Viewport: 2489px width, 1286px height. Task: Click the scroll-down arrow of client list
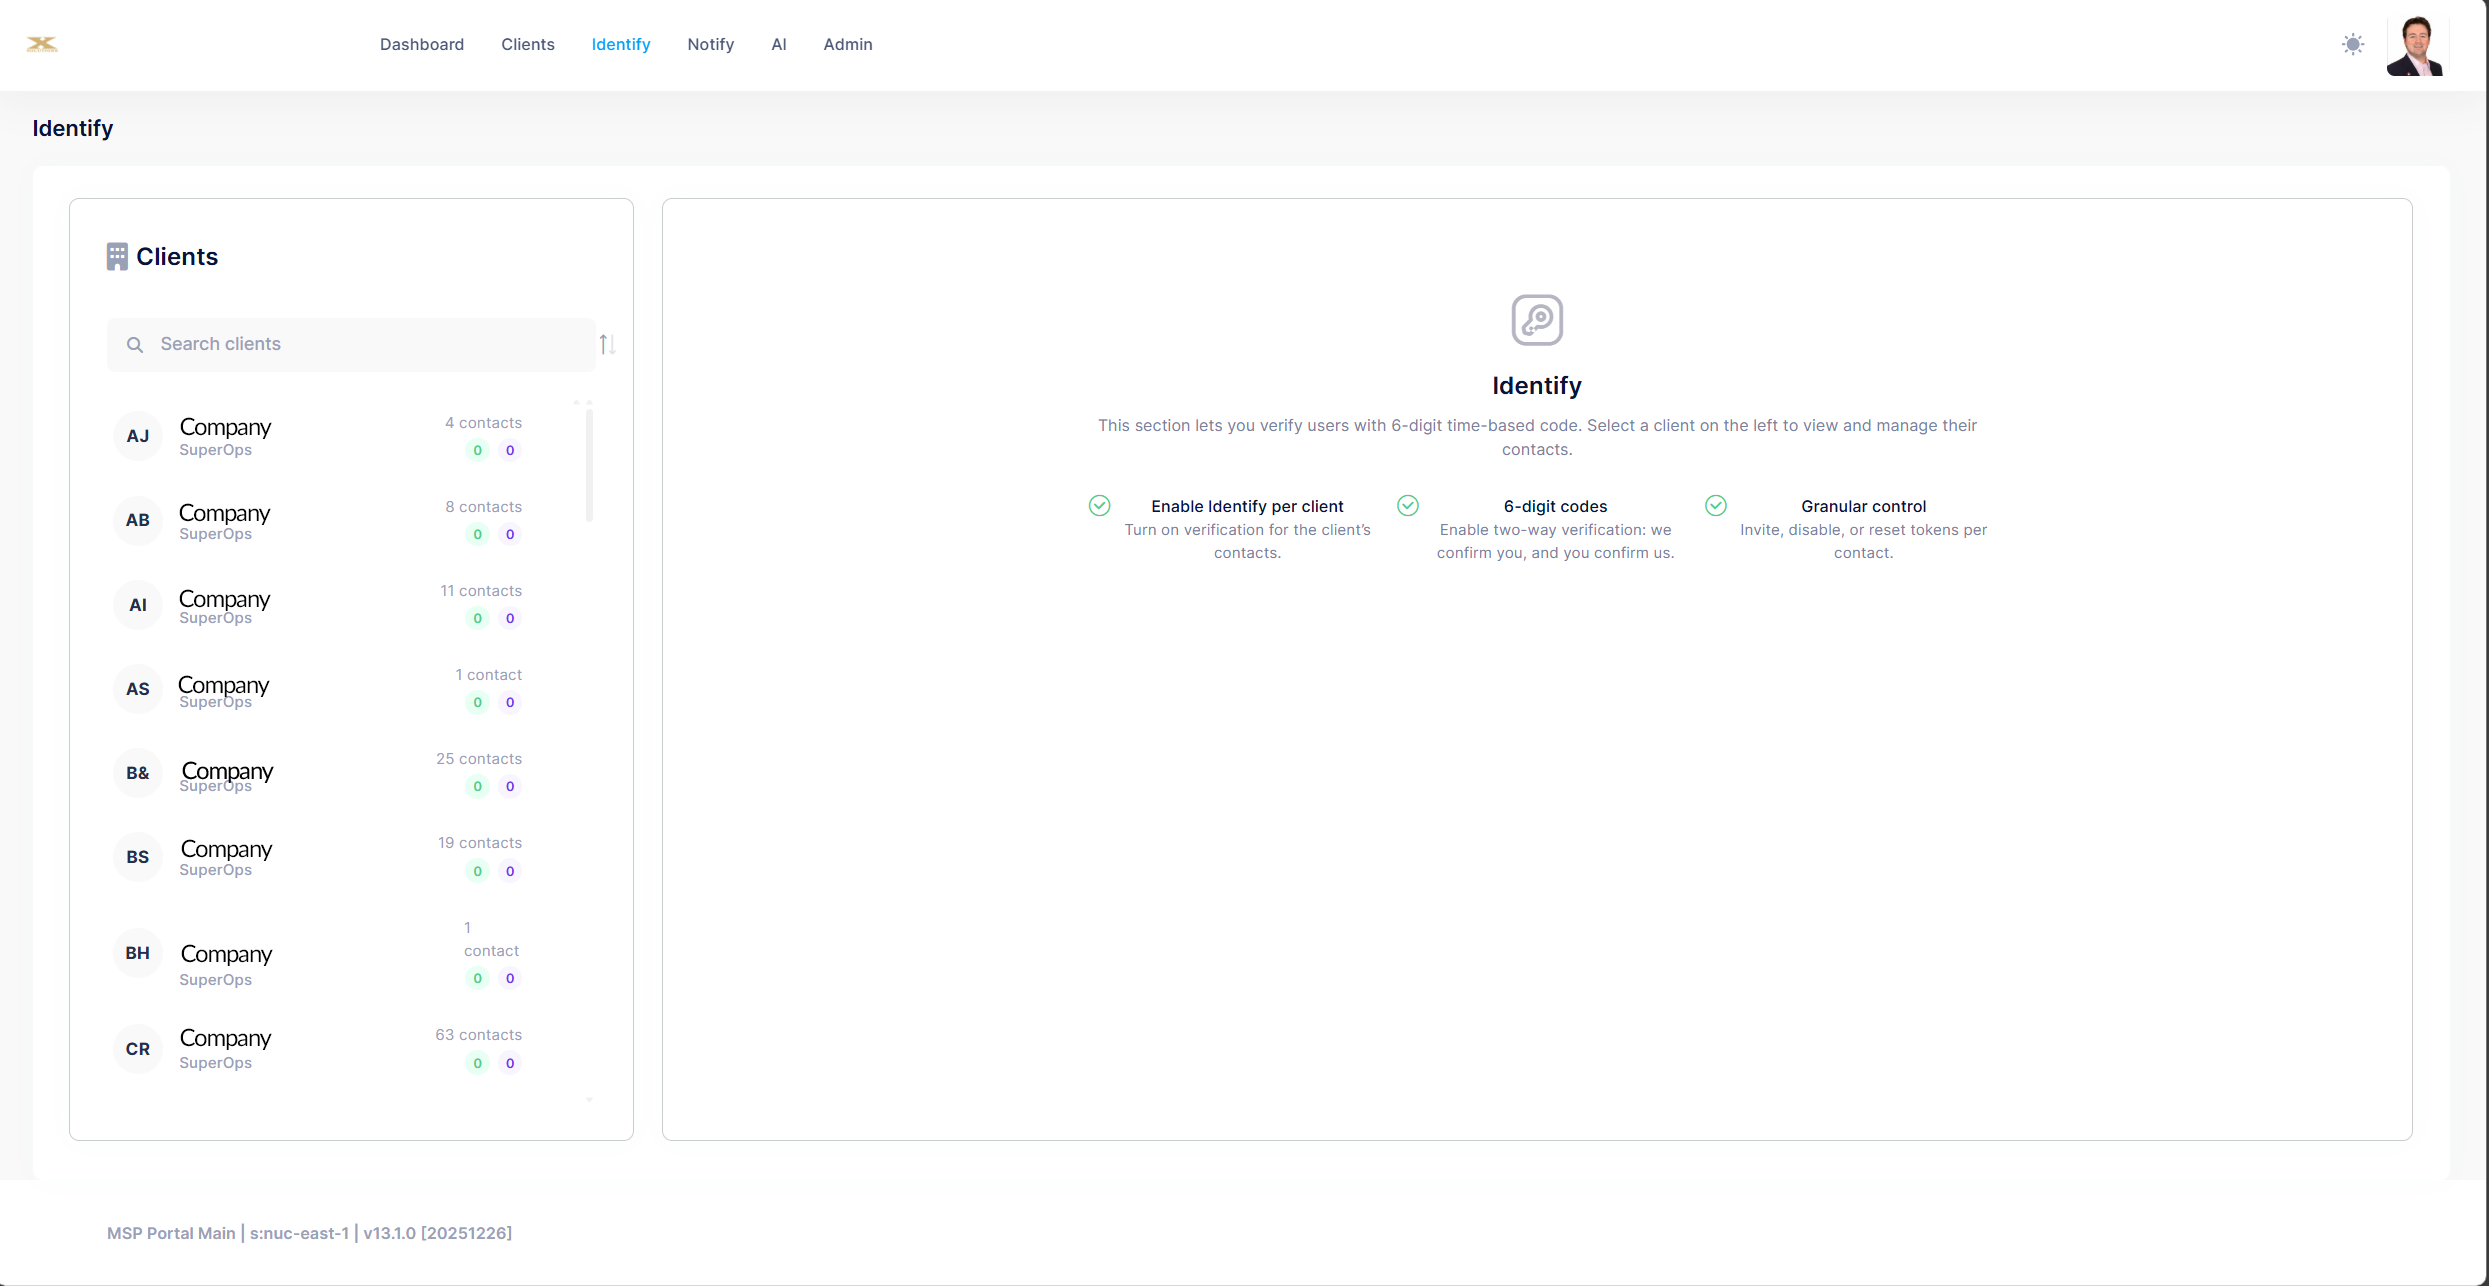(x=589, y=1100)
